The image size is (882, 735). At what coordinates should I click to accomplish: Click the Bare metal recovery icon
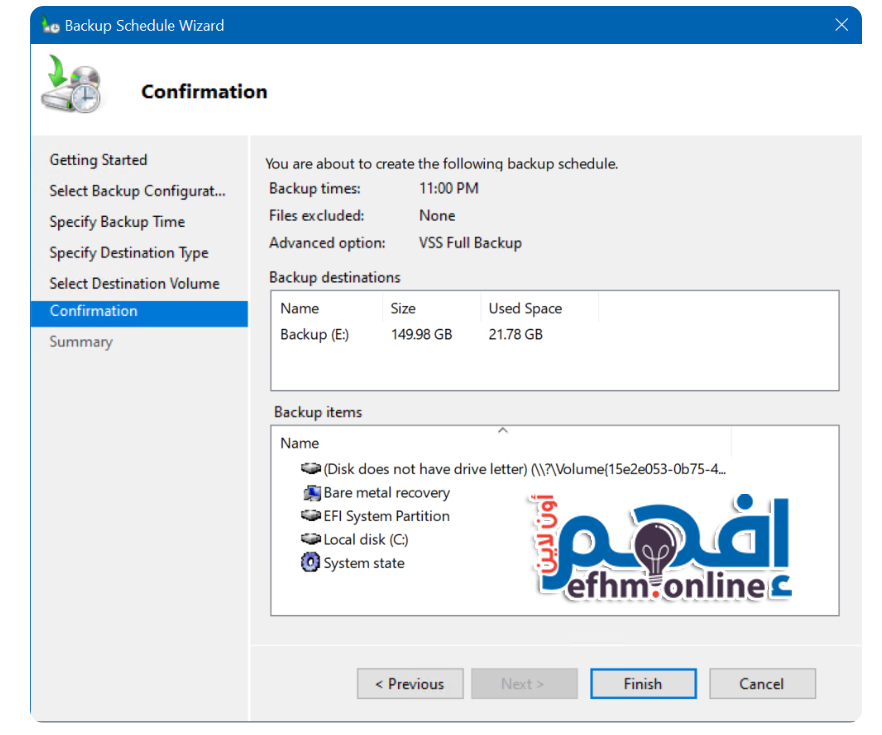pyautogui.click(x=311, y=493)
